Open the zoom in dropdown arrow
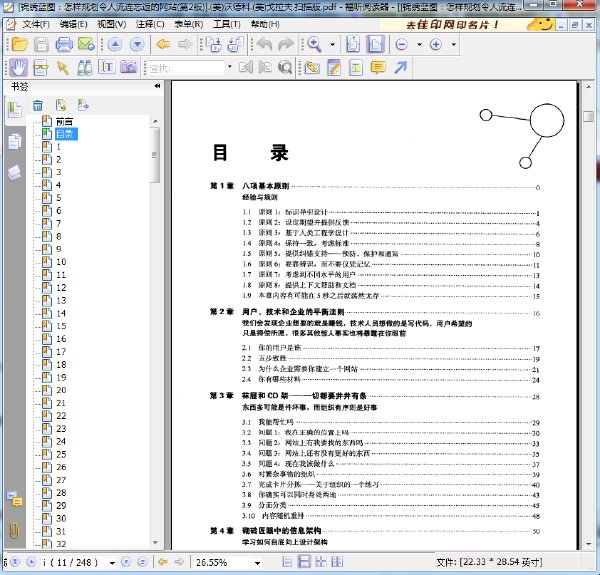This screenshot has height=575, width=600. click(453, 45)
